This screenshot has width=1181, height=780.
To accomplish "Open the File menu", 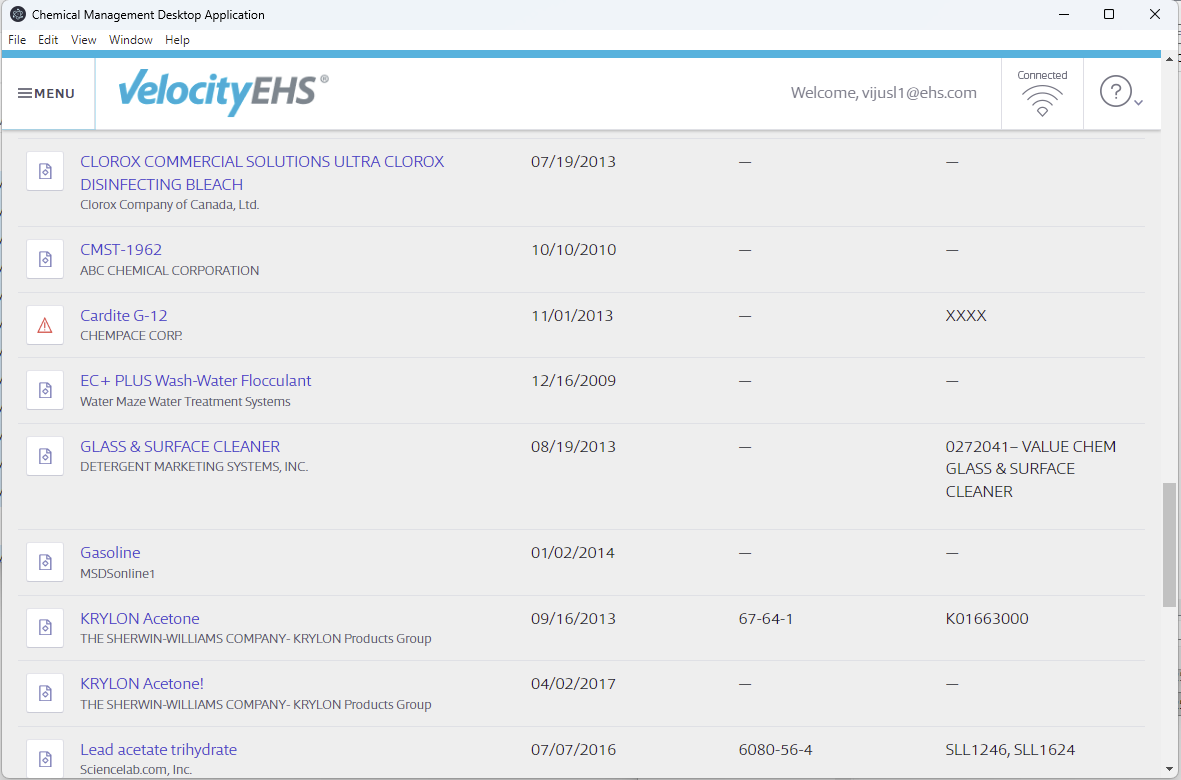I will 17,40.
